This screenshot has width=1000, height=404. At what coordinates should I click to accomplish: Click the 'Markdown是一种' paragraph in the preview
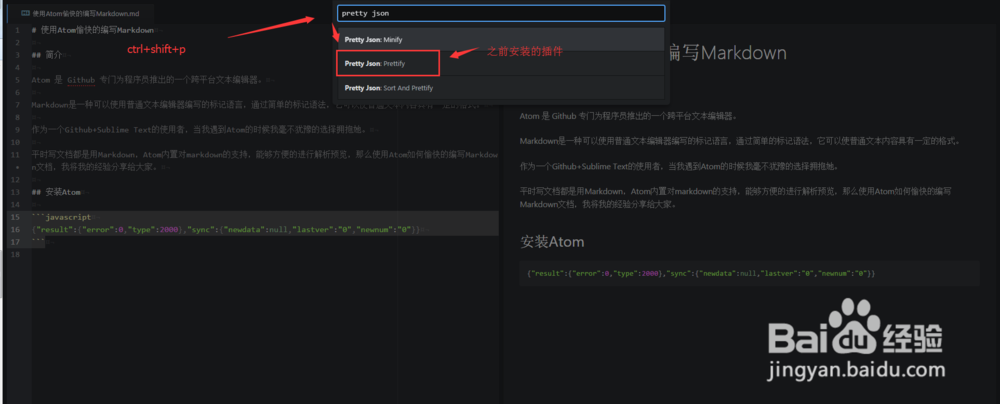point(740,141)
